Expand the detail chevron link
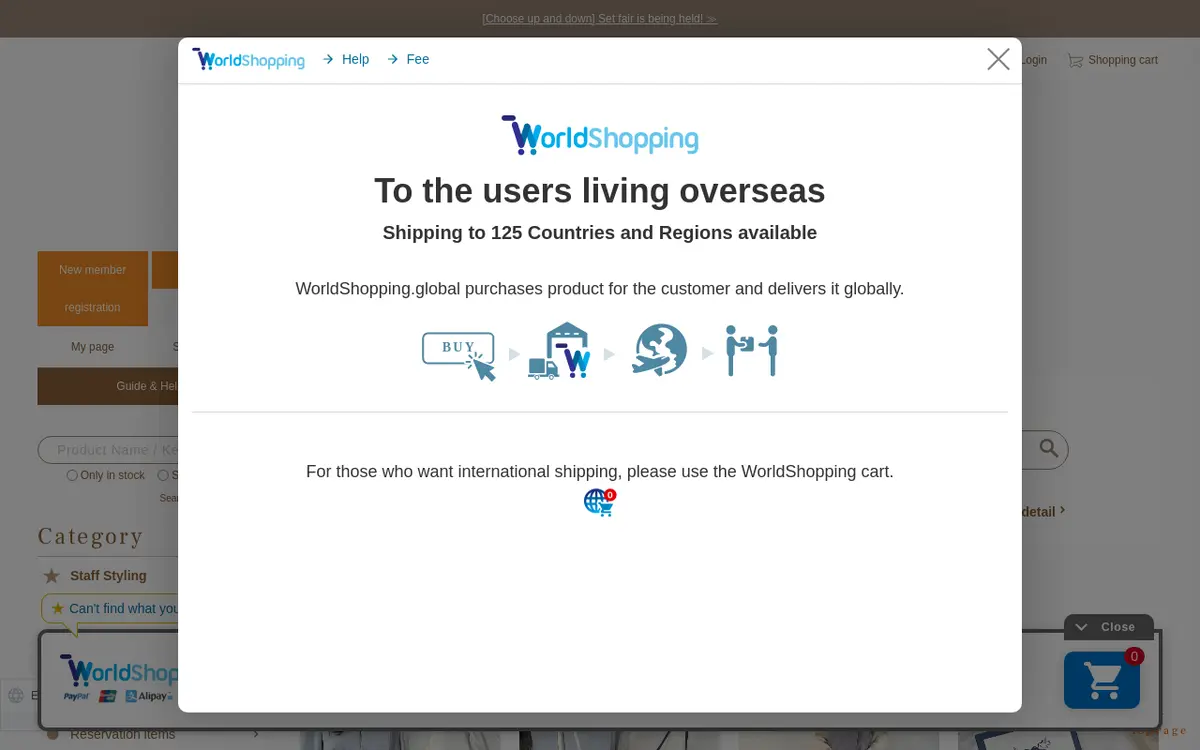 point(1044,511)
